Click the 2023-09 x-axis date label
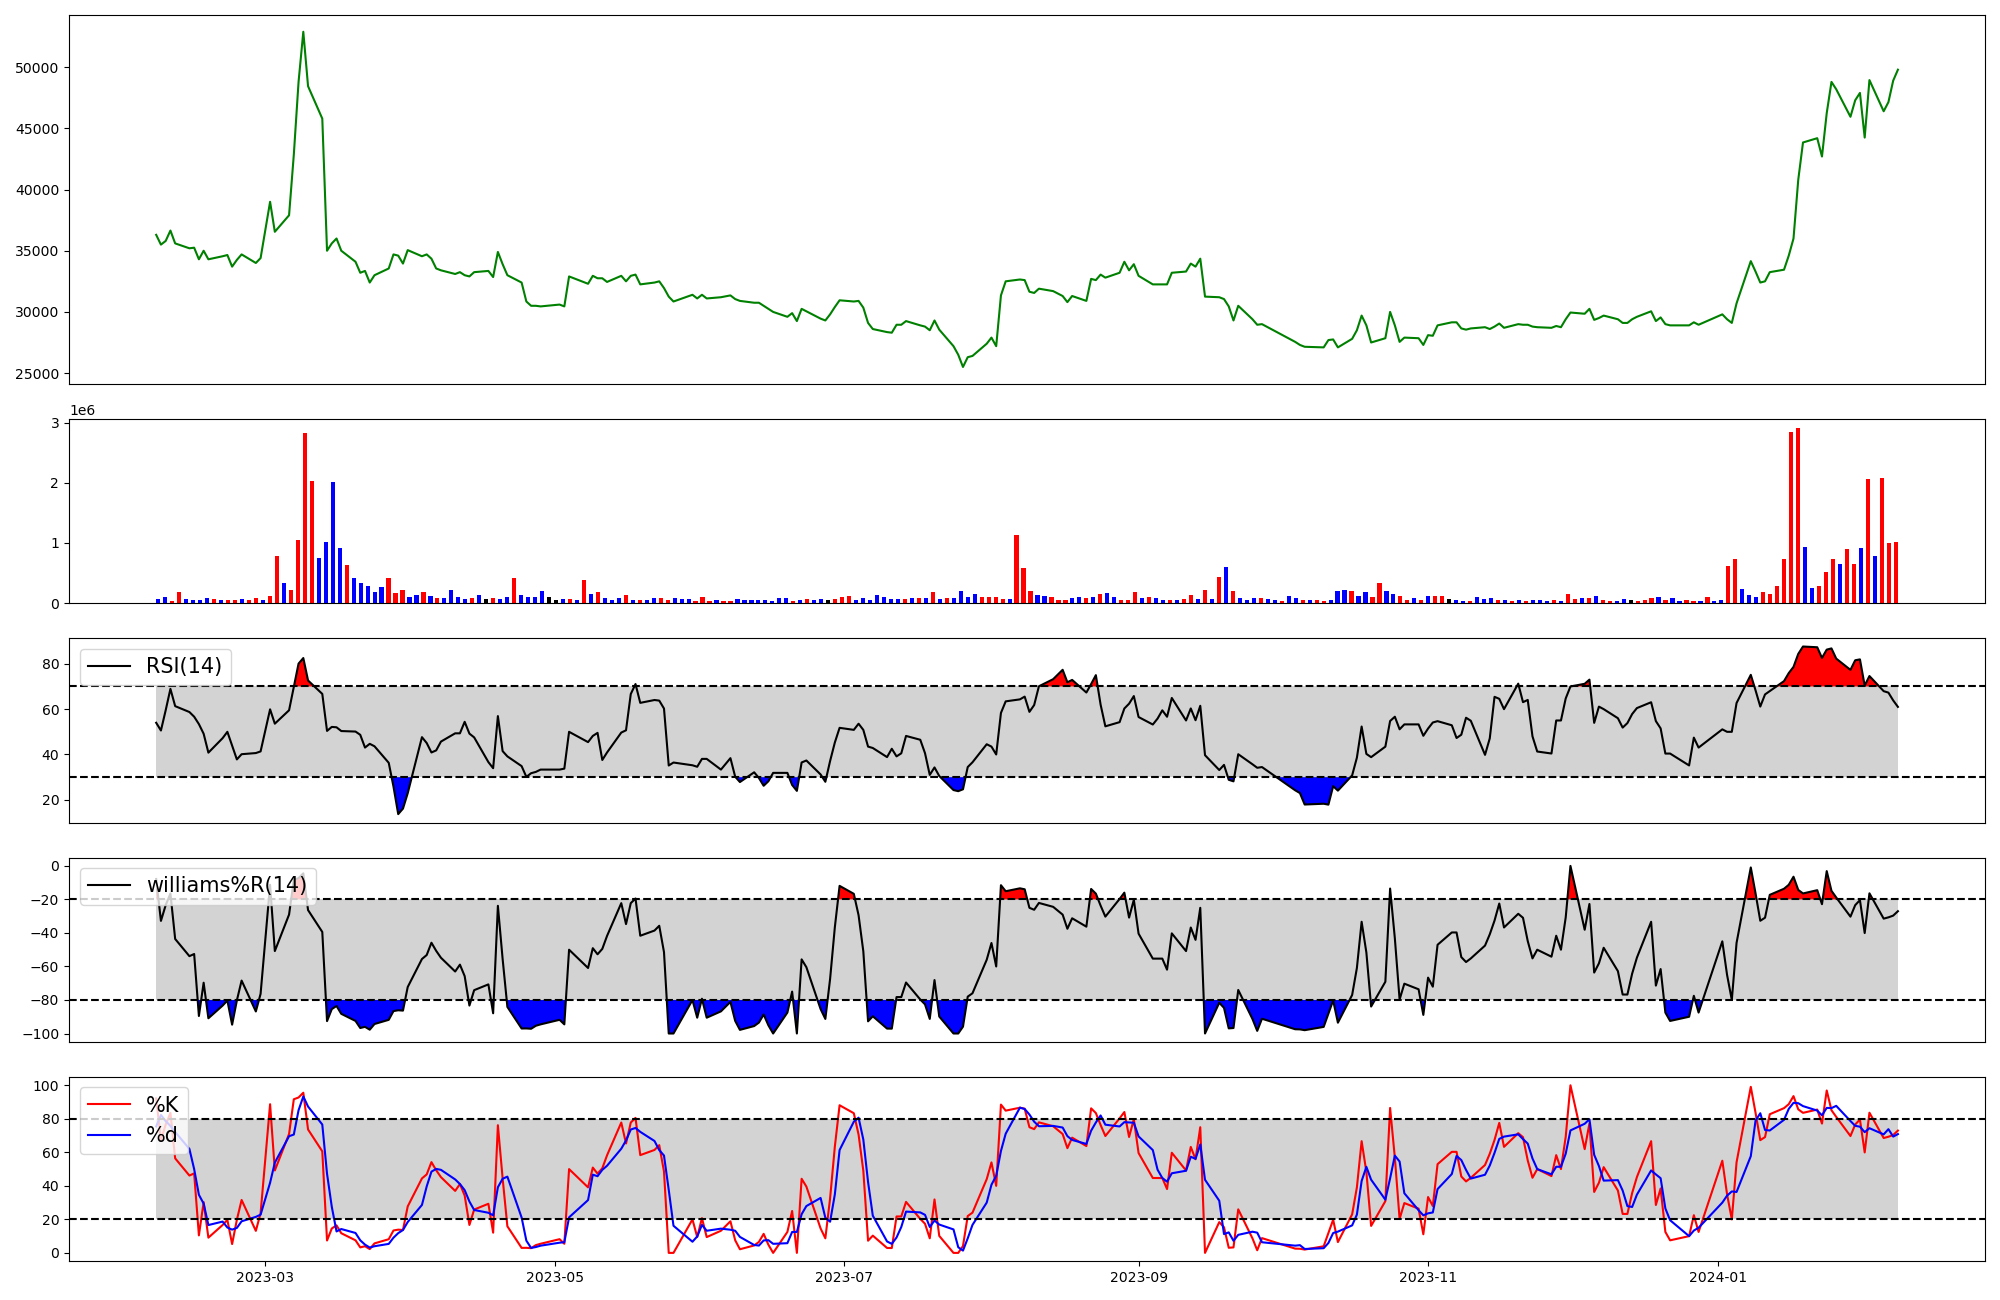 pos(1138,1277)
